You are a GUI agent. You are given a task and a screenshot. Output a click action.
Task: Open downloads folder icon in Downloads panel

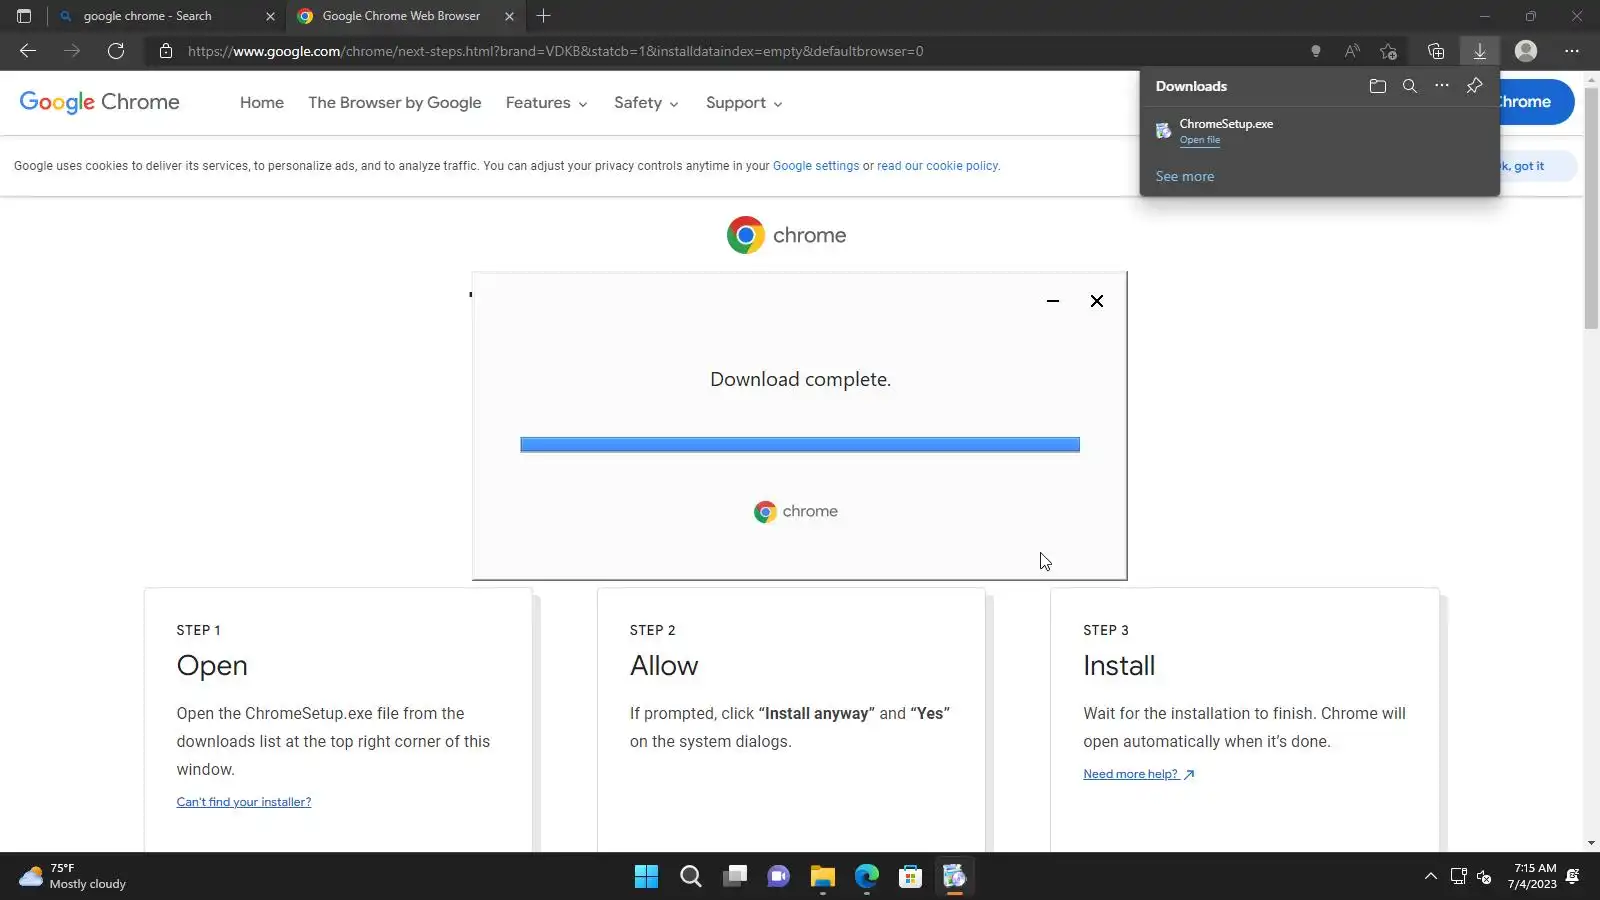(x=1378, y=86)
